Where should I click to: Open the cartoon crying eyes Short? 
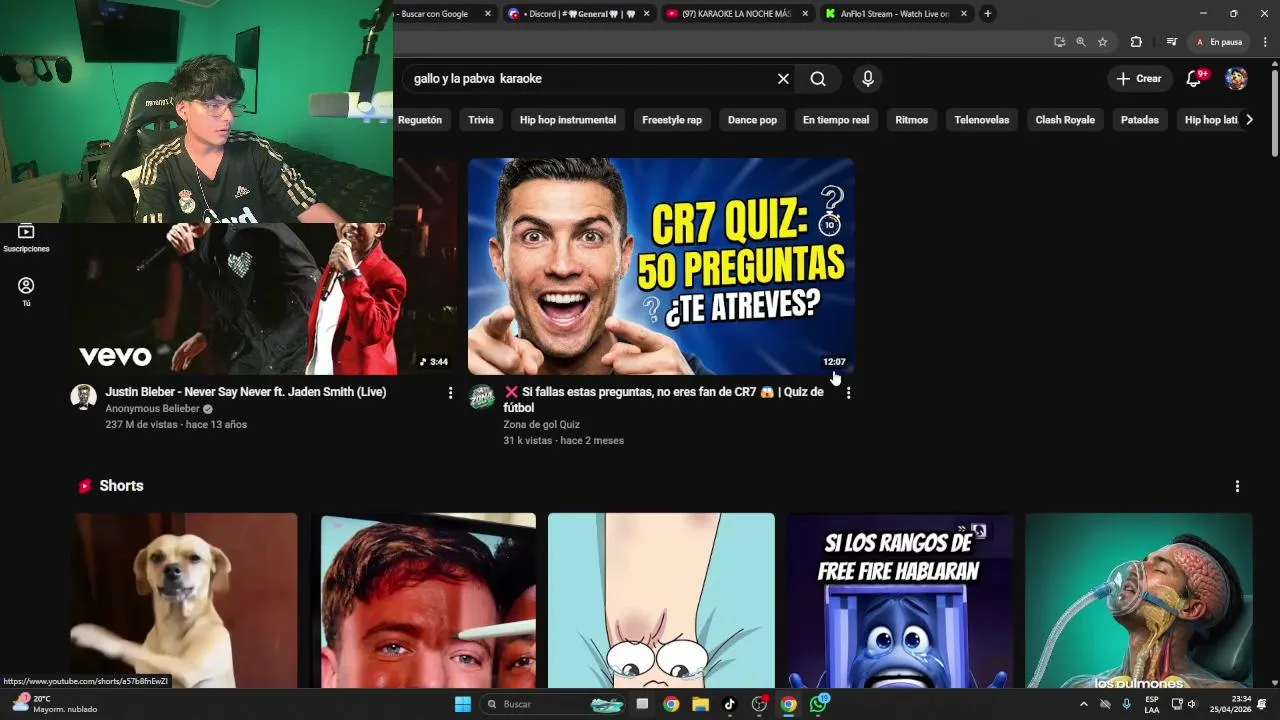tap(661, 601)
